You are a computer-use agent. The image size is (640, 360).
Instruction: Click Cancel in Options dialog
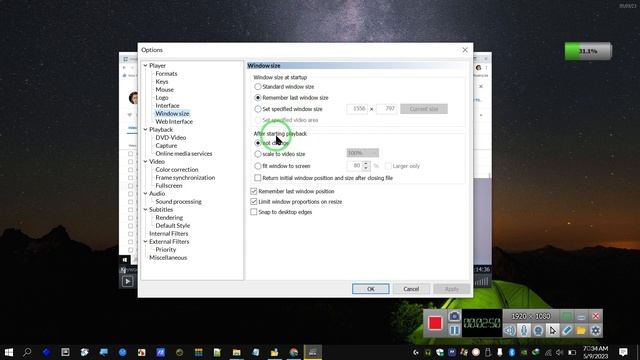tap(411, 289)
